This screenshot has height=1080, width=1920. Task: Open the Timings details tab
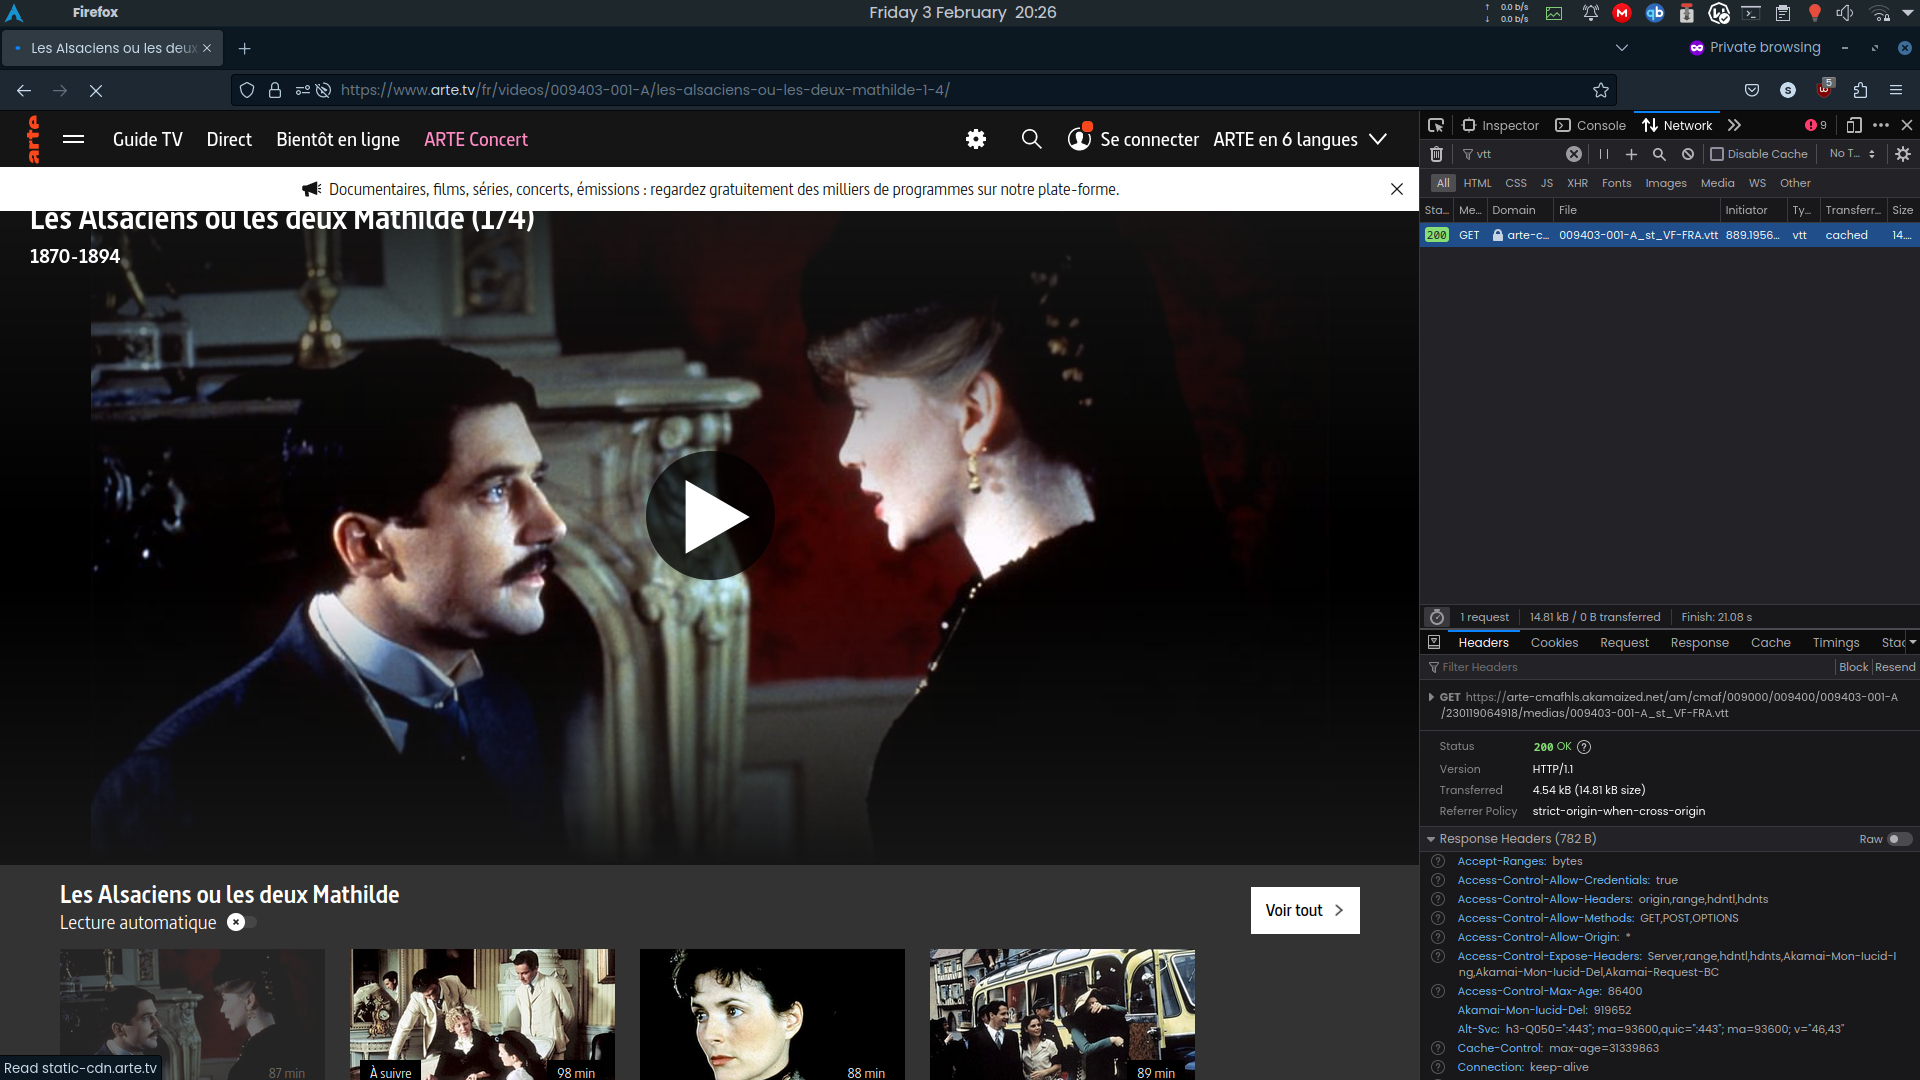tap(1835, 643)
